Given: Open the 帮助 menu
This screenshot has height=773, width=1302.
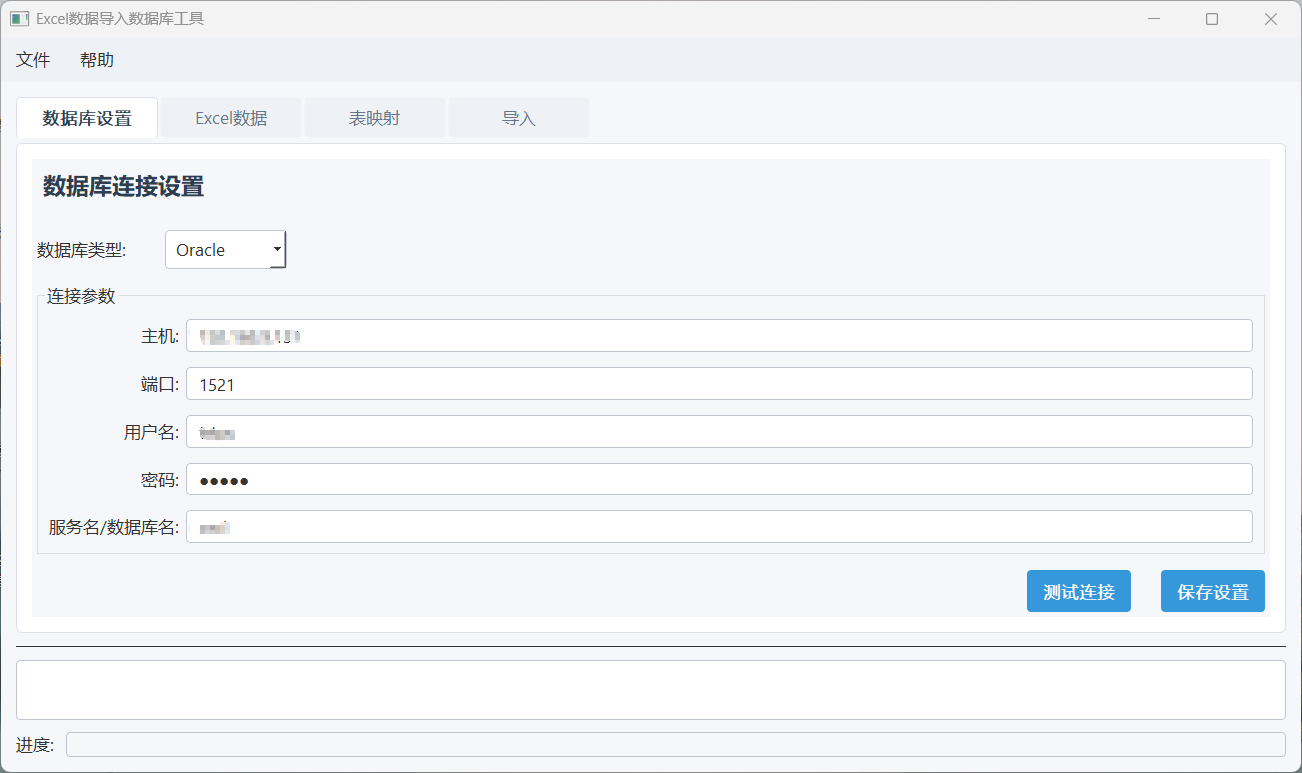Looking at the screenshot, I should click(x=97, y=60).
